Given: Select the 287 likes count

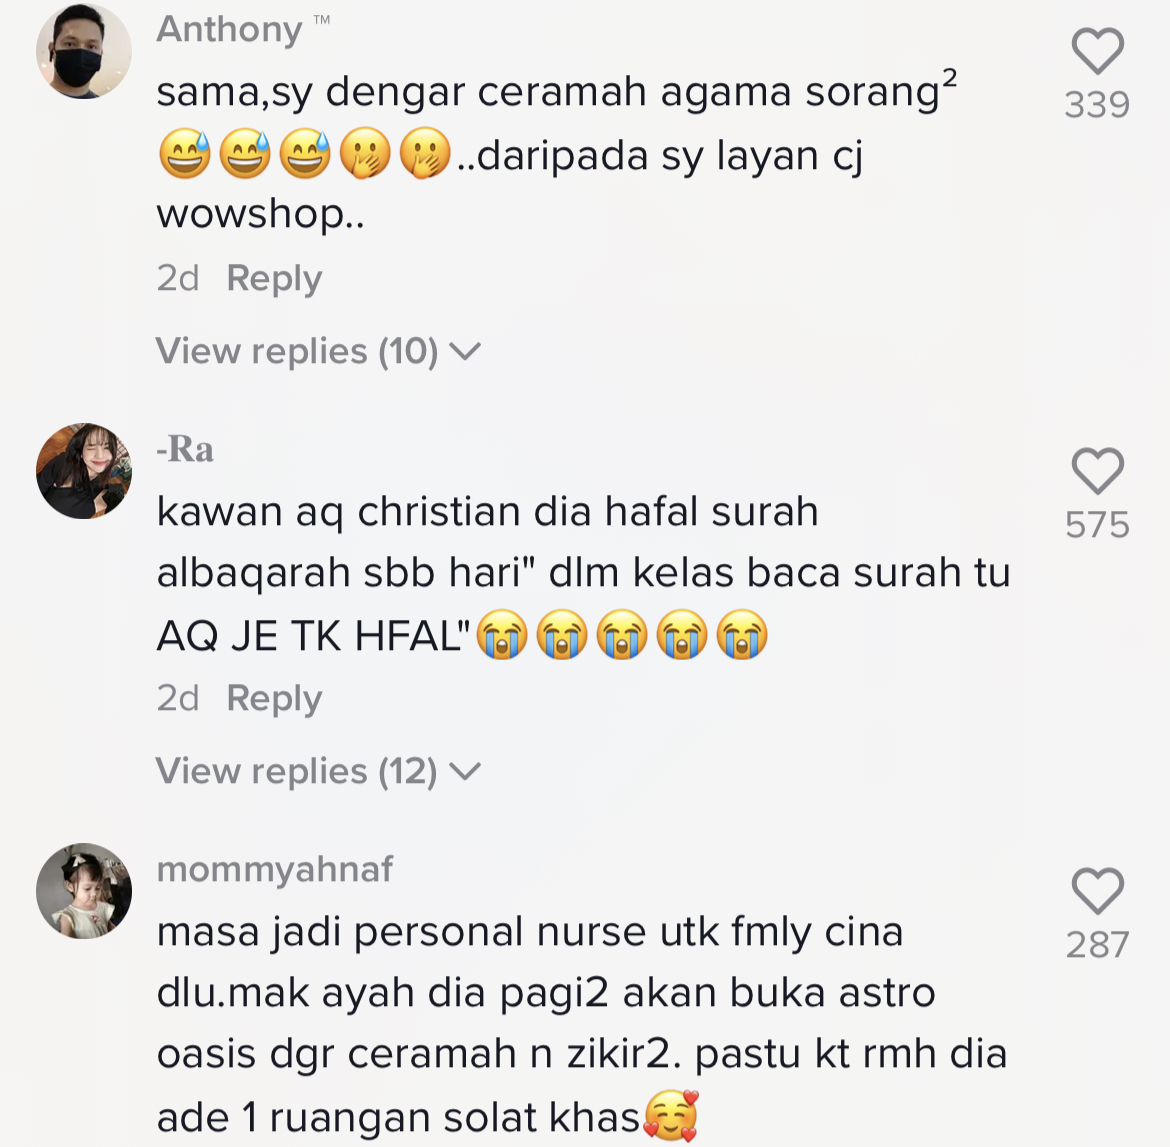Looking at the screenshot, I should click(1098, 945).
